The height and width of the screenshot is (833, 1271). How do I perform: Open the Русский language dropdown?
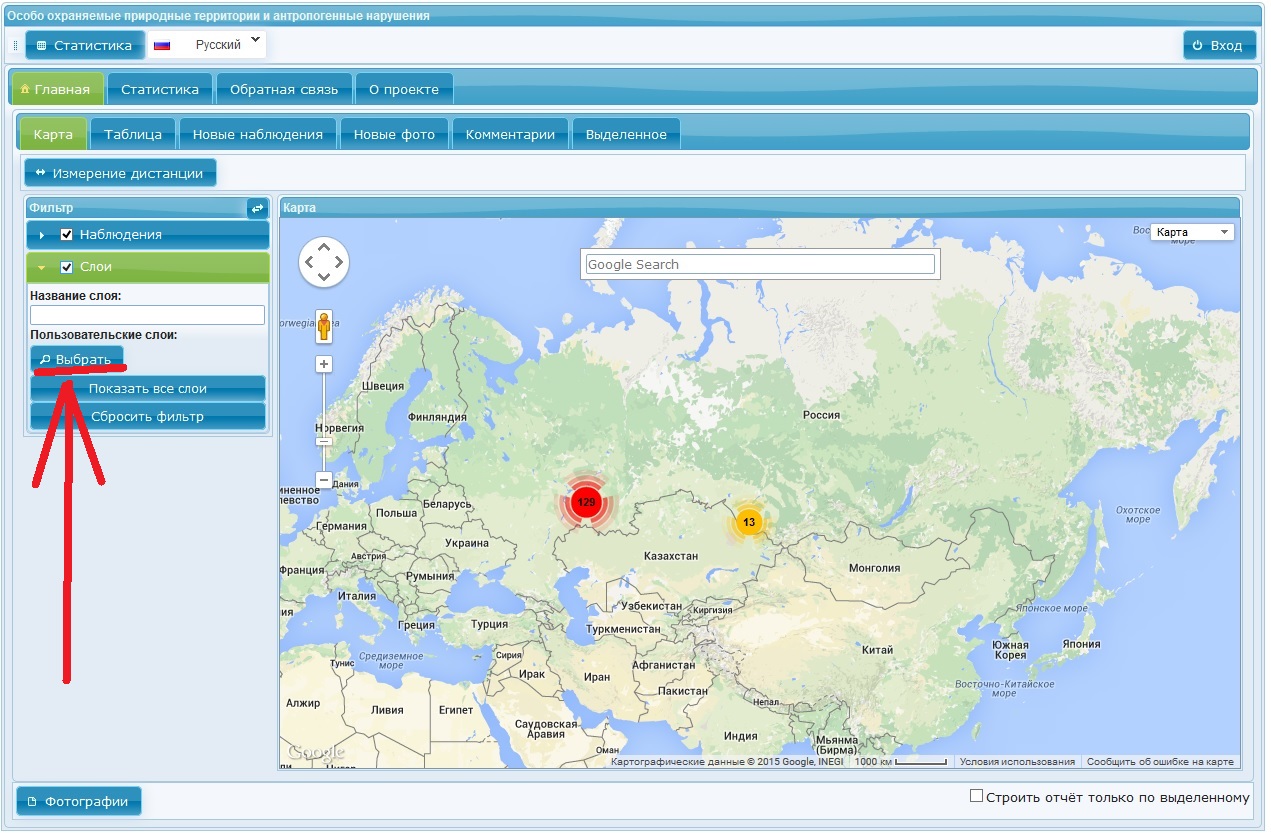pyautogui.click(x=208, y=44)
